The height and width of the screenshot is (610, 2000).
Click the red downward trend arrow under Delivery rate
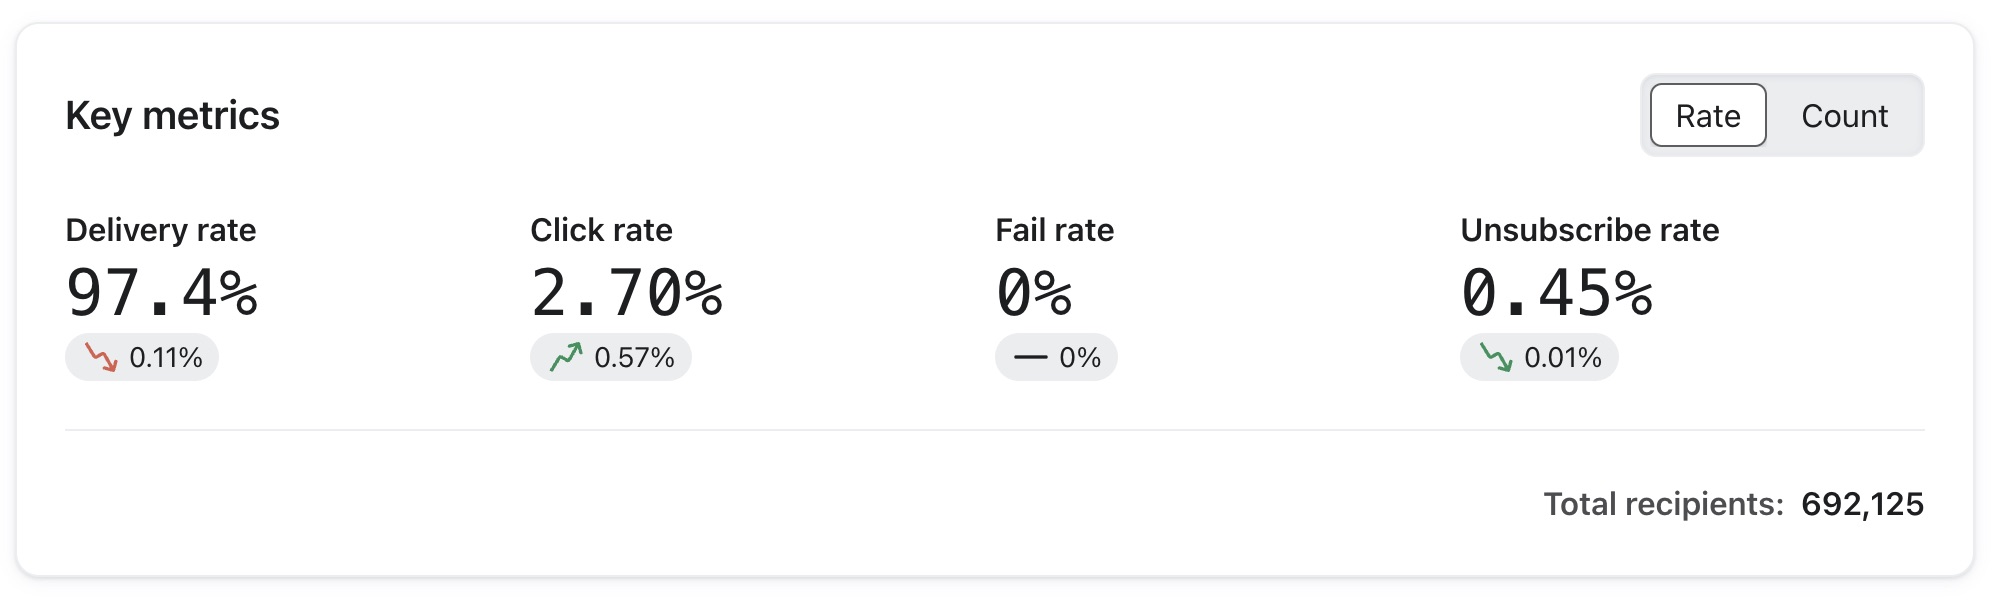pos(101,357)
